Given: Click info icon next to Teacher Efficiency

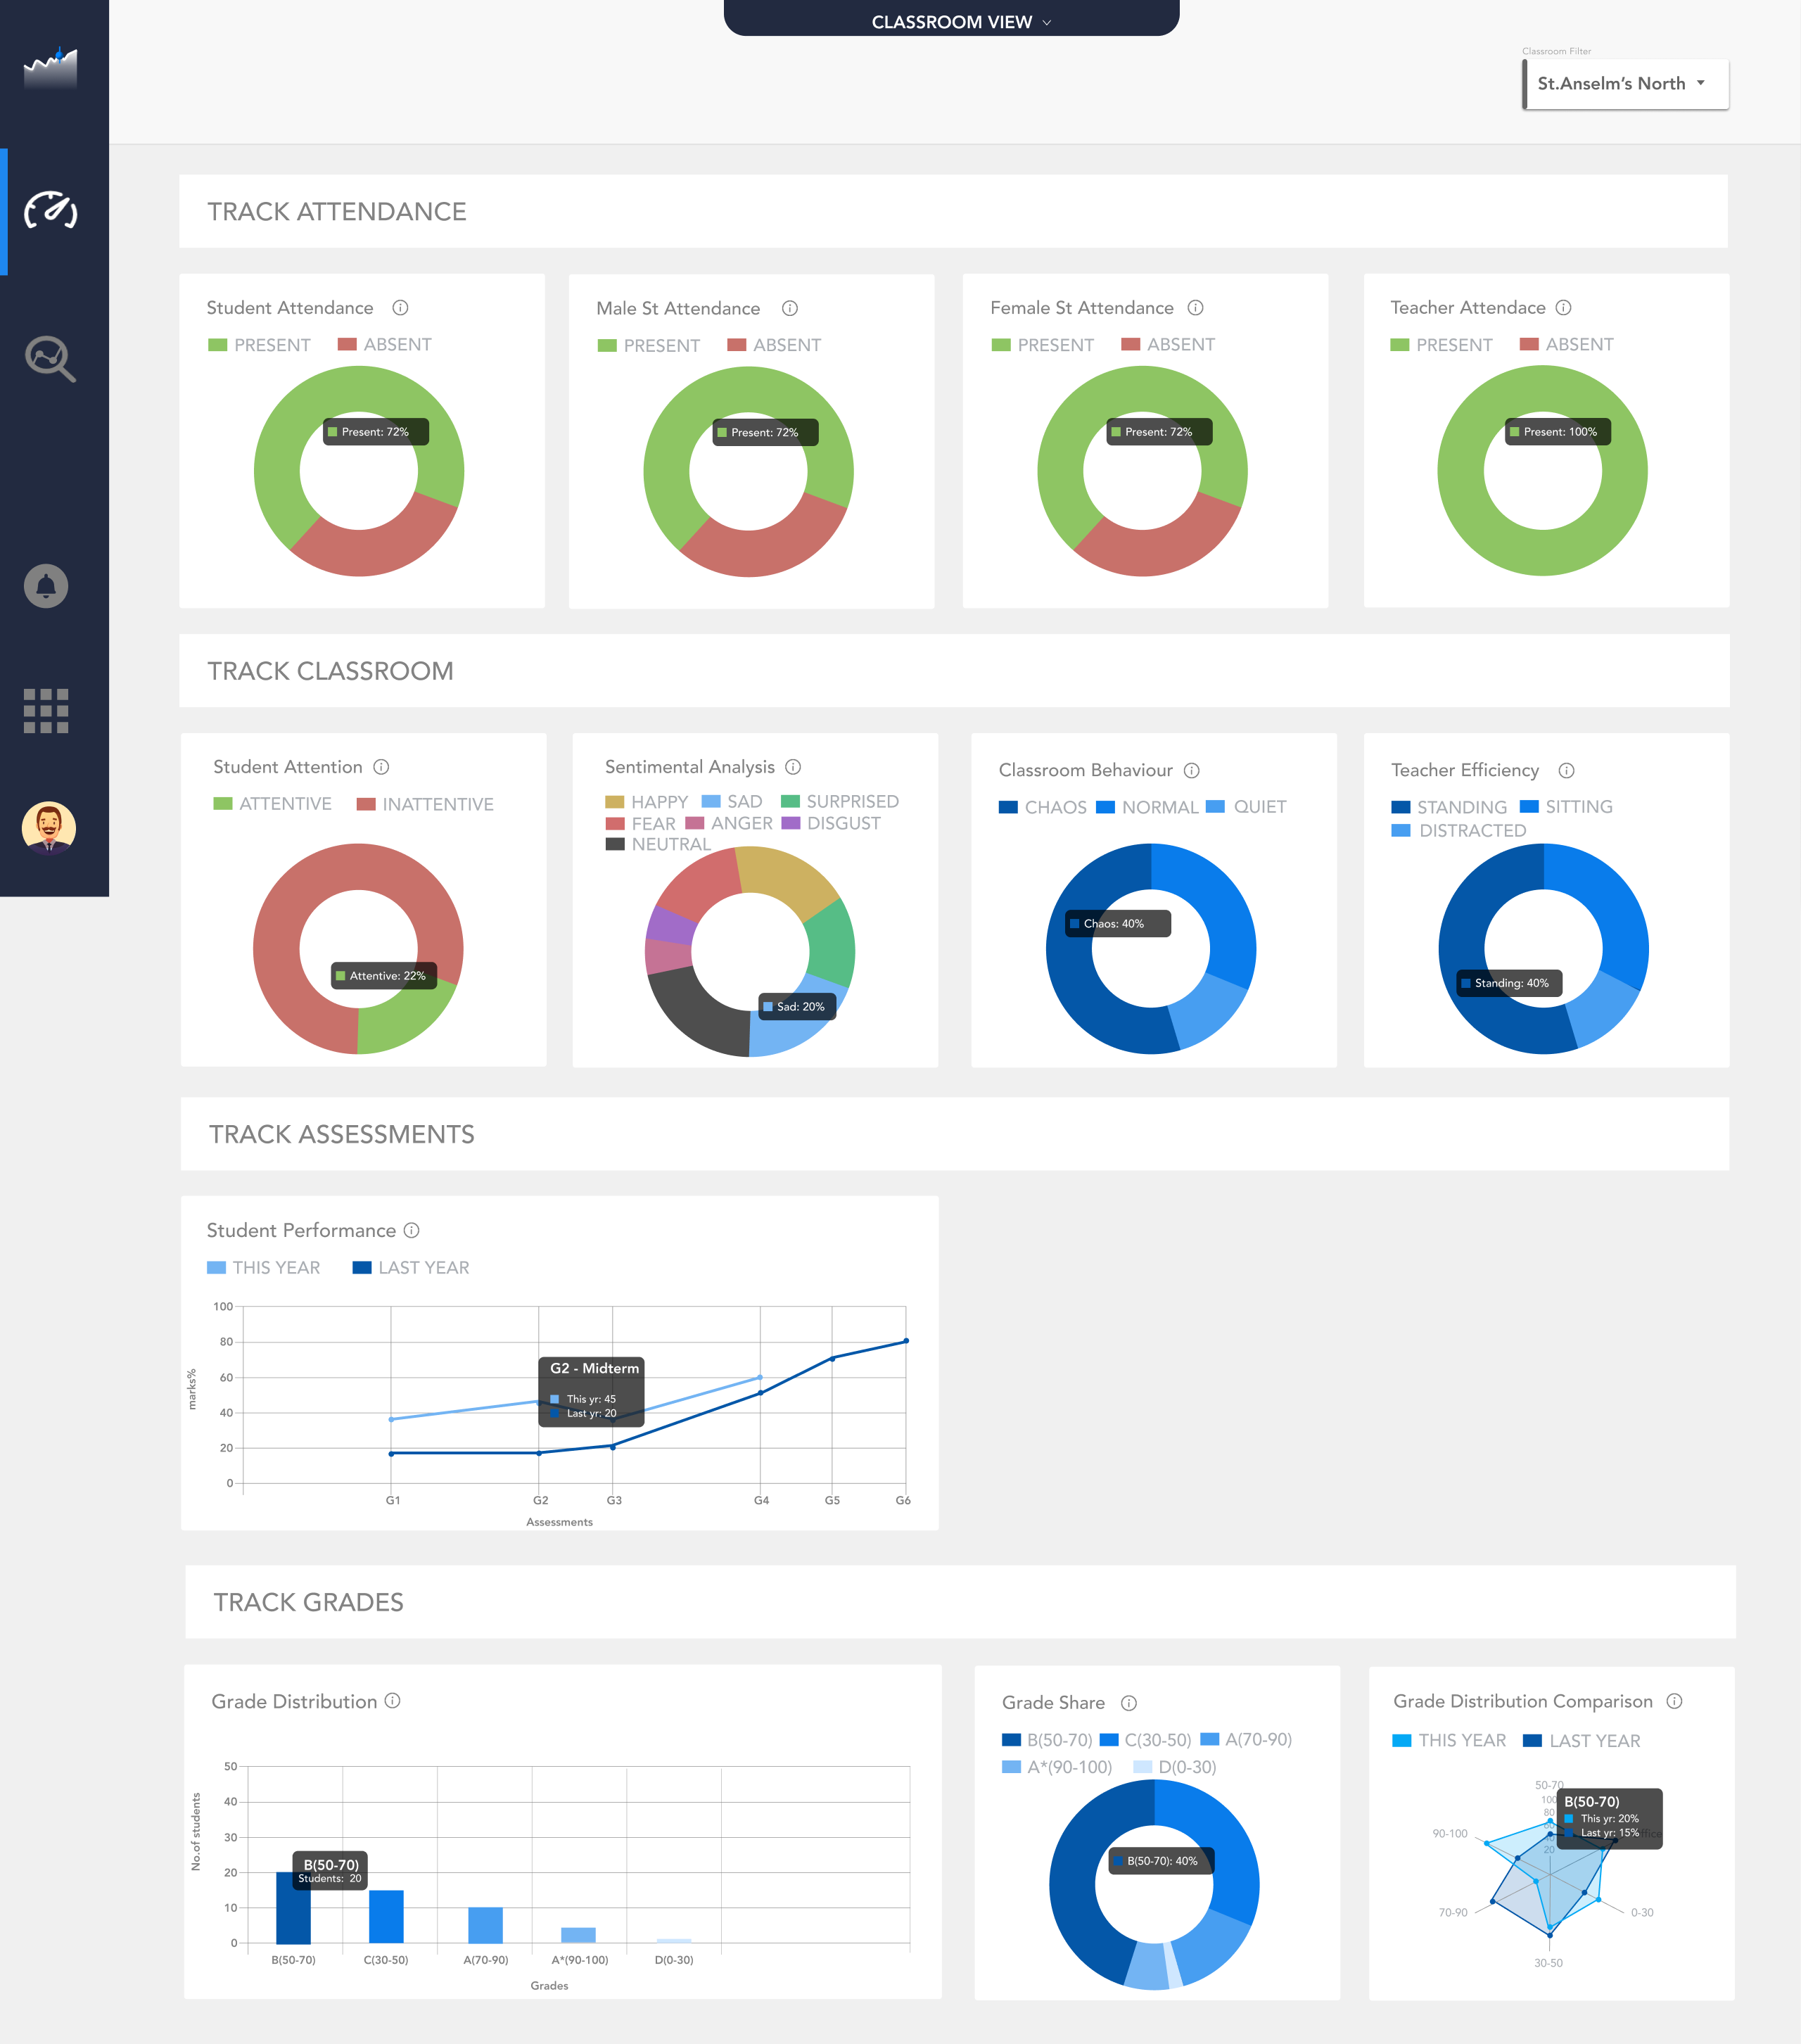Looking at the screenshot, I should pyautogui.click(x=1566, y=770).
